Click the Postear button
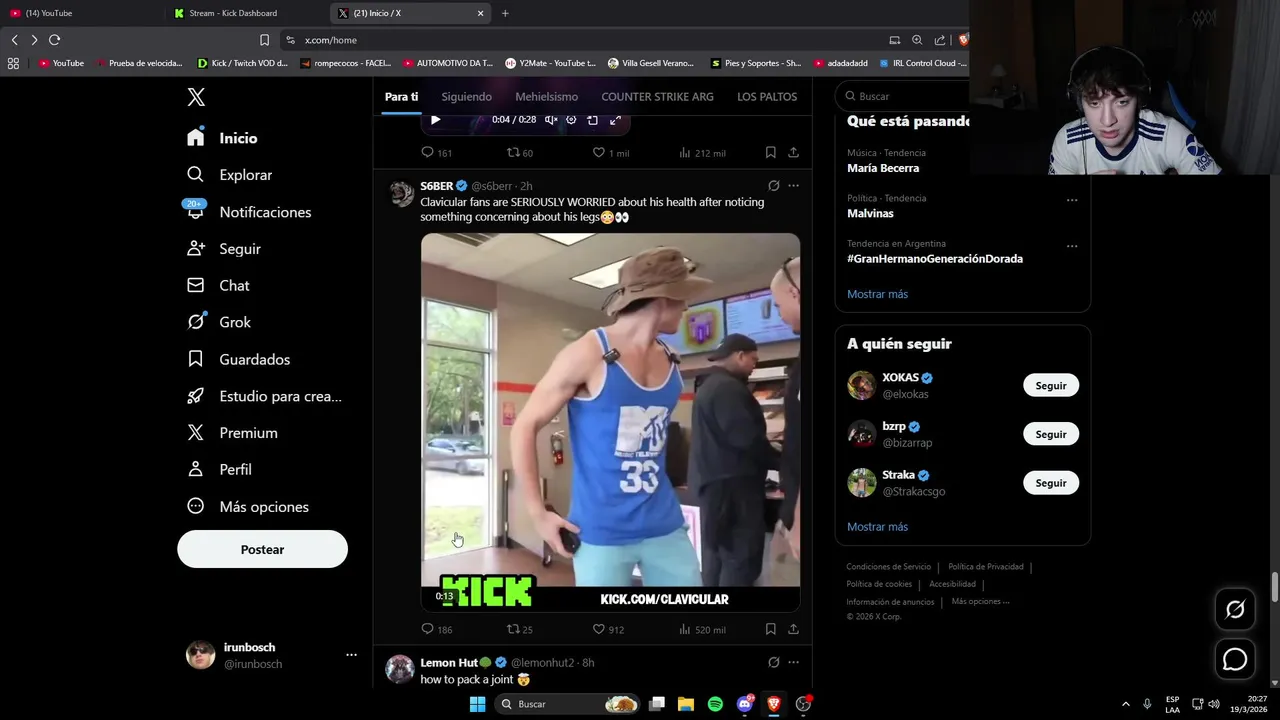This screenshot has width=1280, height=720. point(263,550)
